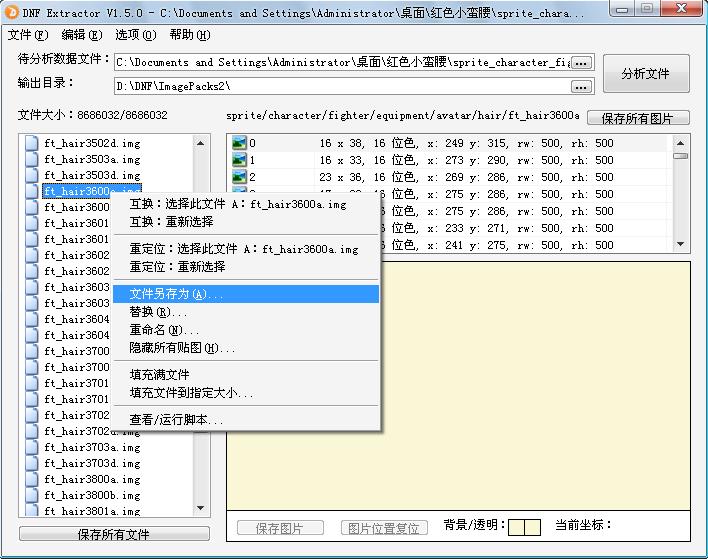Select image row 2 sized 23 x 36
The height and width of the screenshot is (559, 708).
450,177
